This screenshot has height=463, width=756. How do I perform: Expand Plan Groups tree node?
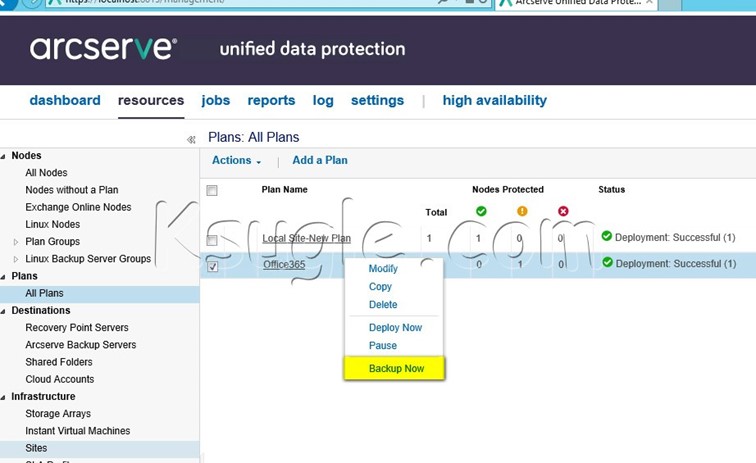pos(16,242)
